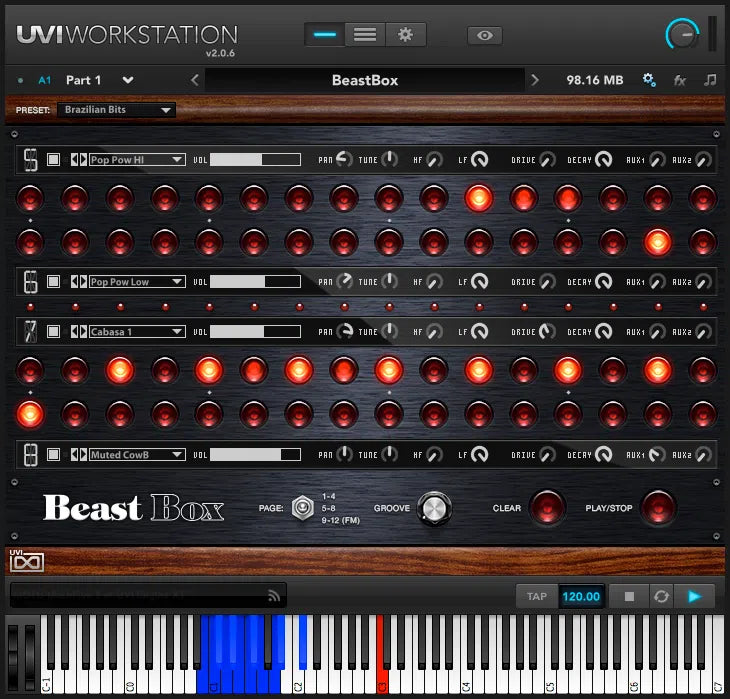Switch to the gear settings view tab
The image size is (730, 699).
[x=405, y=35]
